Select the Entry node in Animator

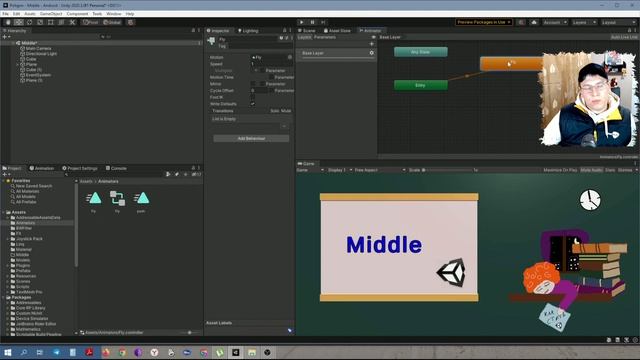click(420, 85)
